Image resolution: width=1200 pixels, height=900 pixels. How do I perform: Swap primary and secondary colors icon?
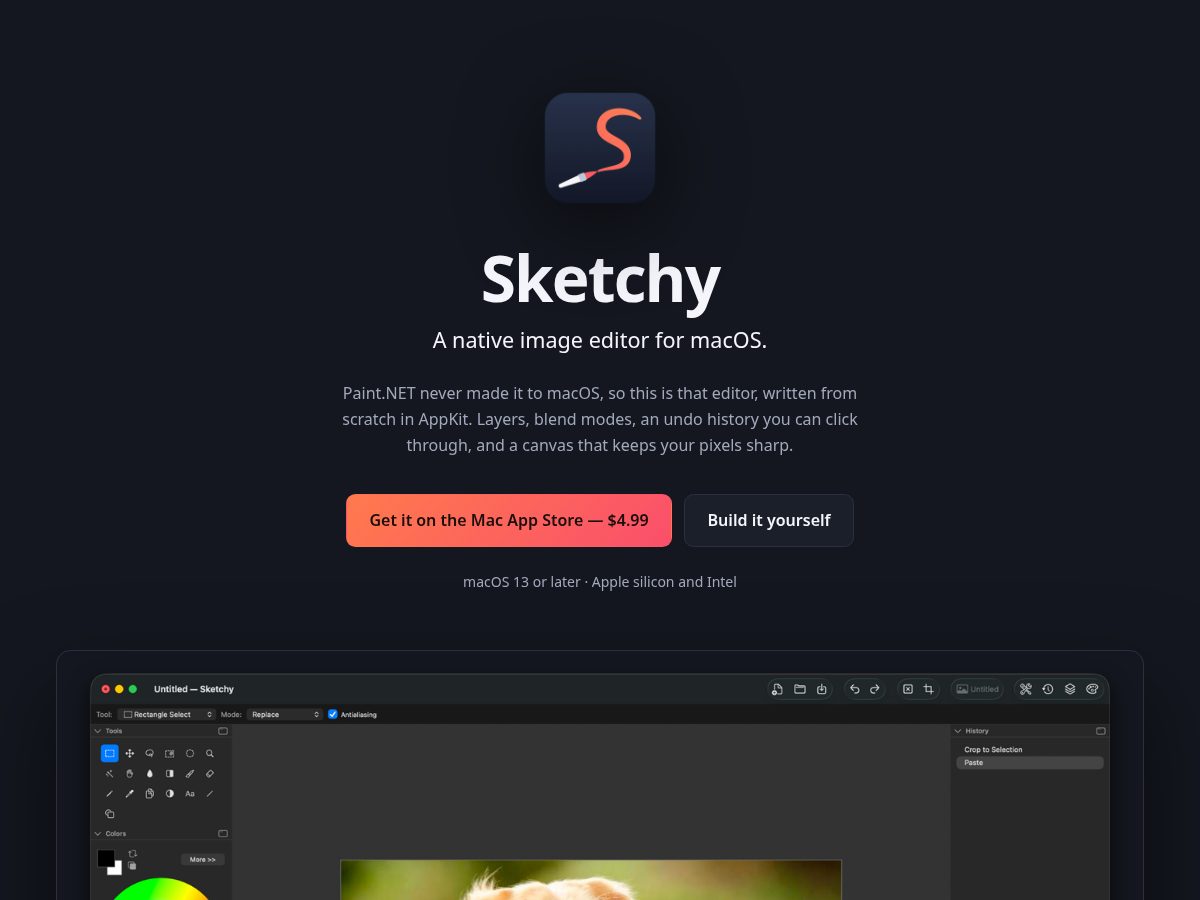point(132,854)
